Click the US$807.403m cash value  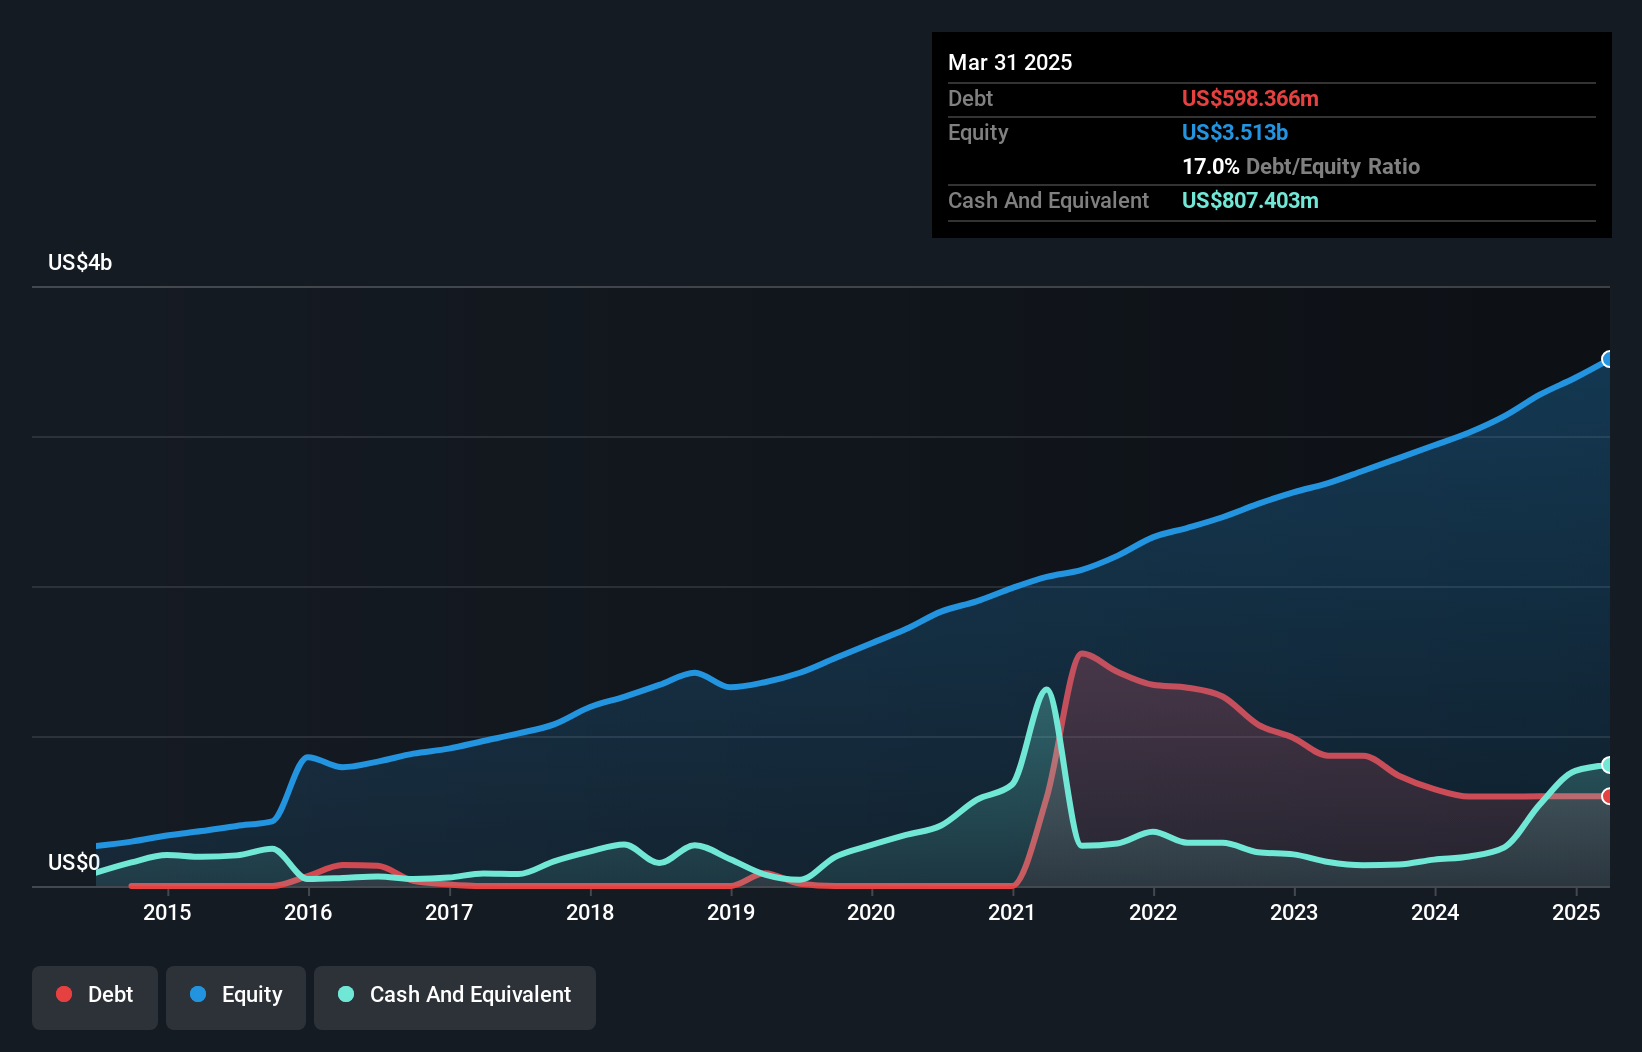click(1250, 200)
